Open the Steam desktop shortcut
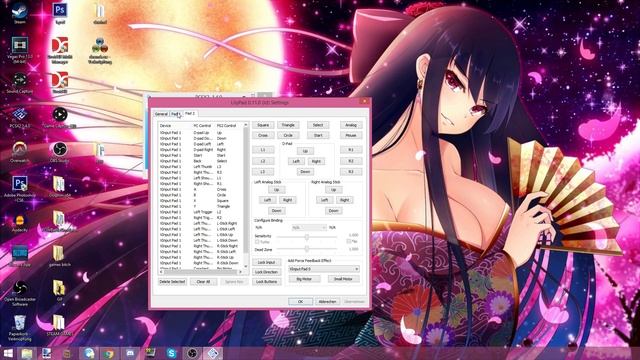This screenshot has width=640, height=360. point(20,12)
